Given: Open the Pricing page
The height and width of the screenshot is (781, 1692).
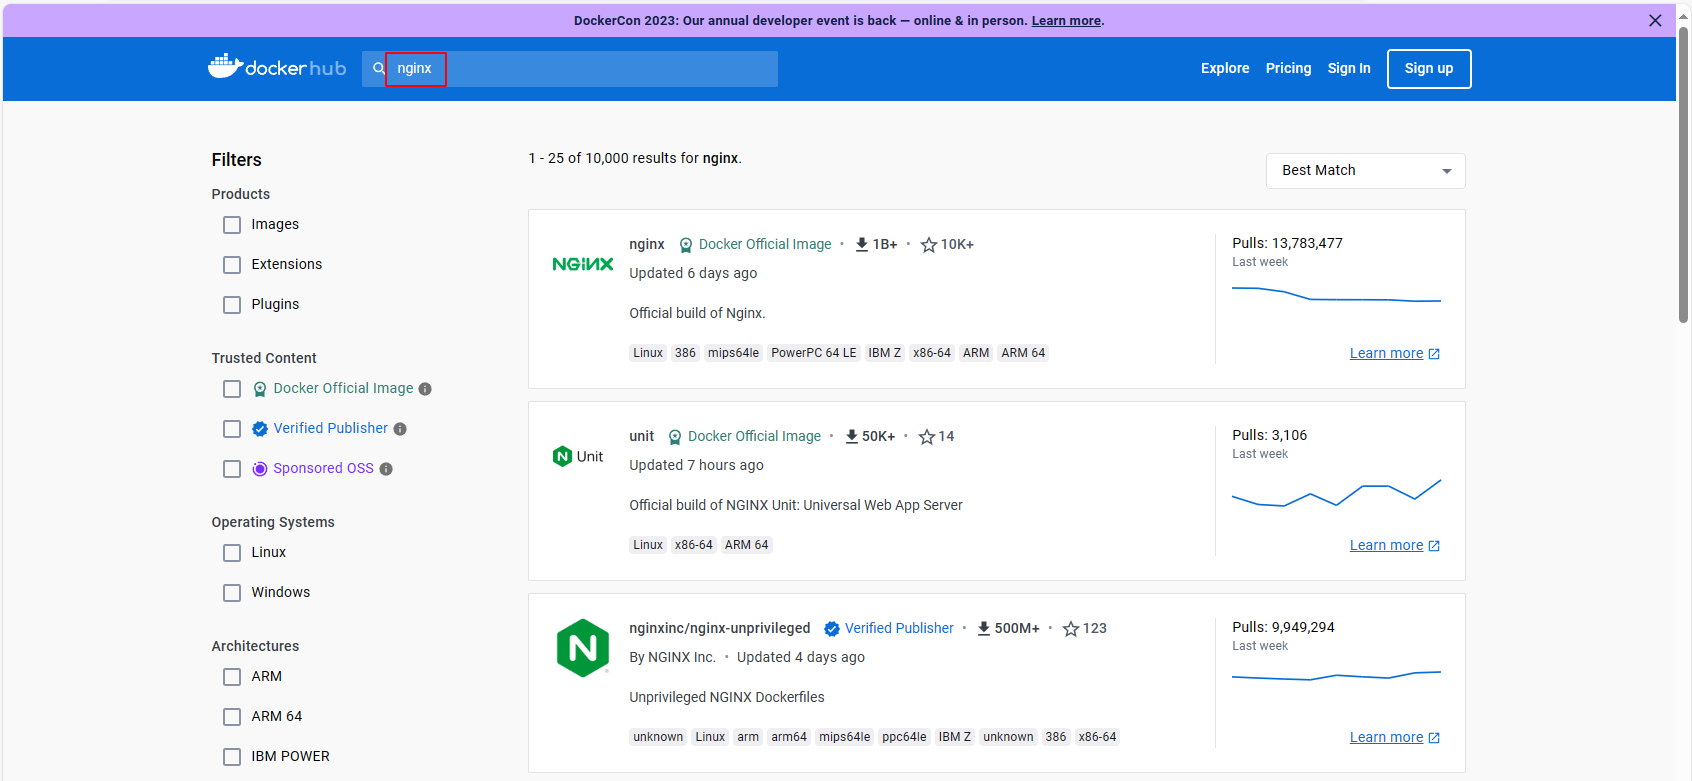Looking at the screenshot, I should click(x=1288, y=68).
